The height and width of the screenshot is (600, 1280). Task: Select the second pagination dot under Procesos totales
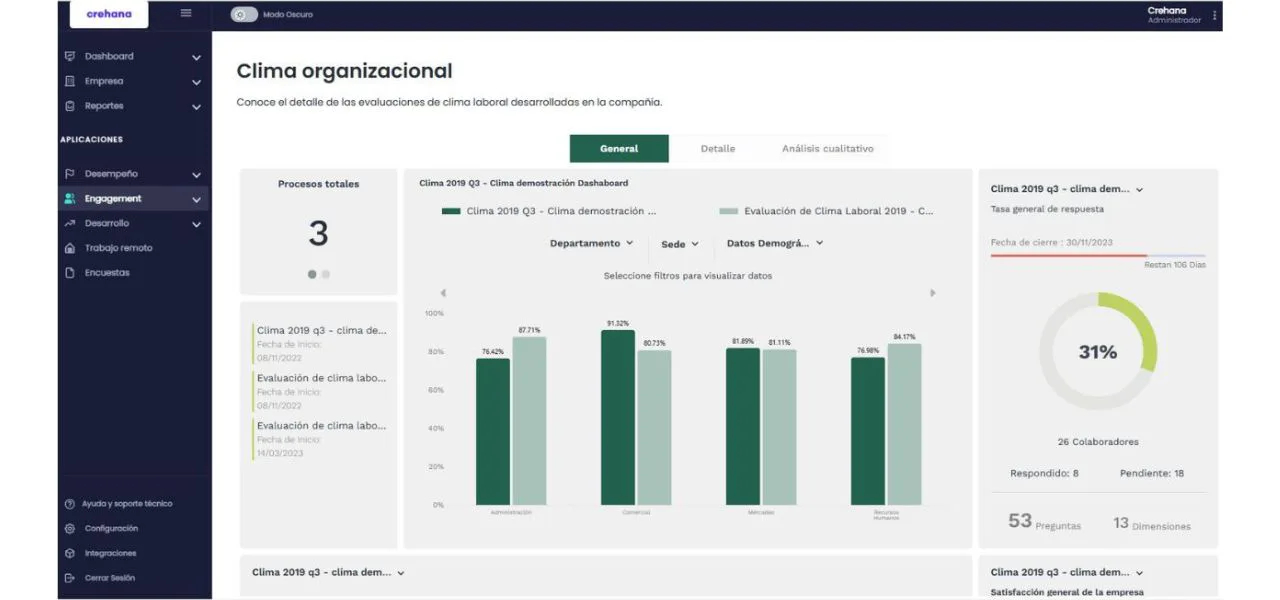(x=326, y=272)
